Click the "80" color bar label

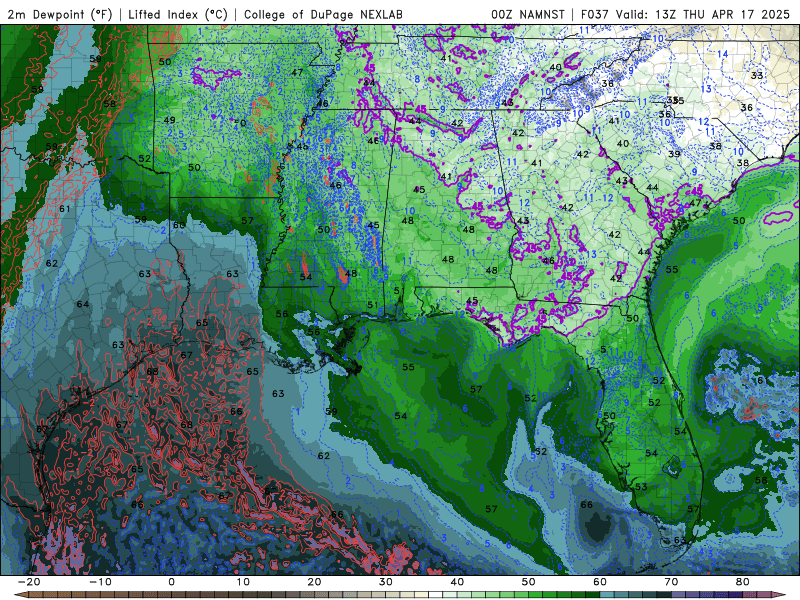(x=743, y=582)
